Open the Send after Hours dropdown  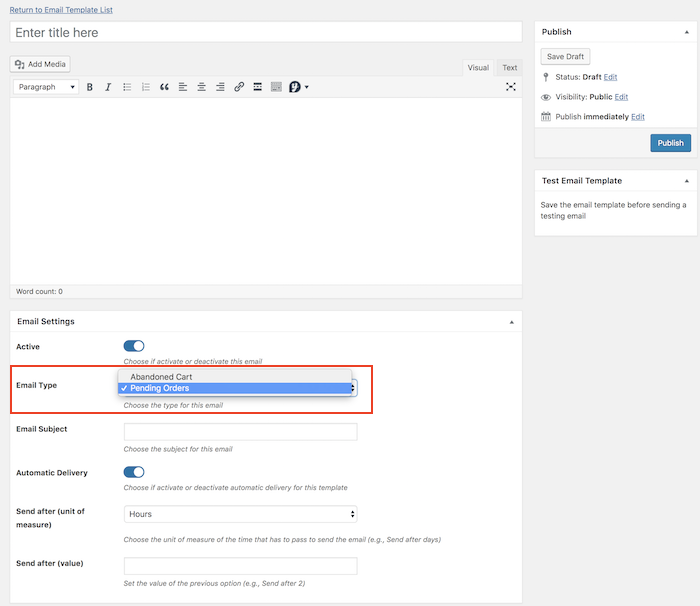pyautogui.click(x=240, y=514)
